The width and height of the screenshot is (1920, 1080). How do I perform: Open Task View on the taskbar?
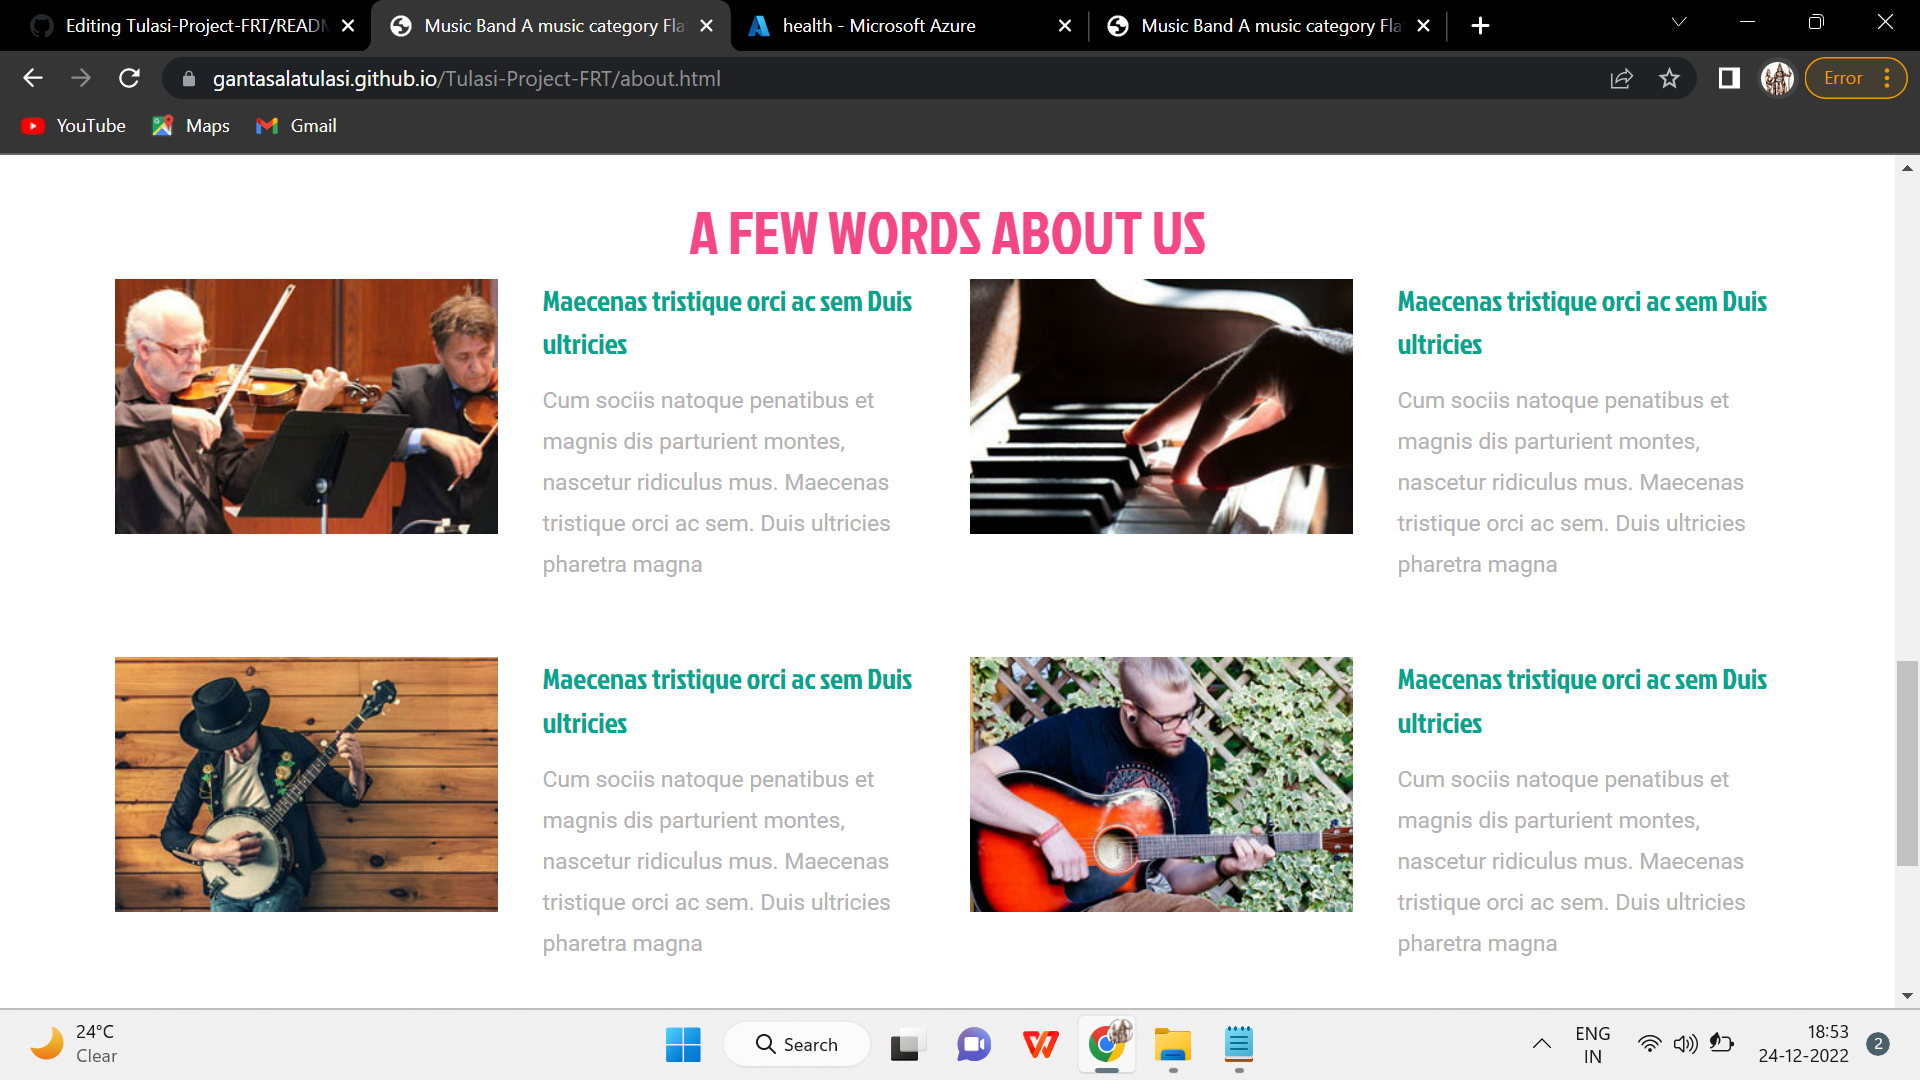coord(906,1045)
